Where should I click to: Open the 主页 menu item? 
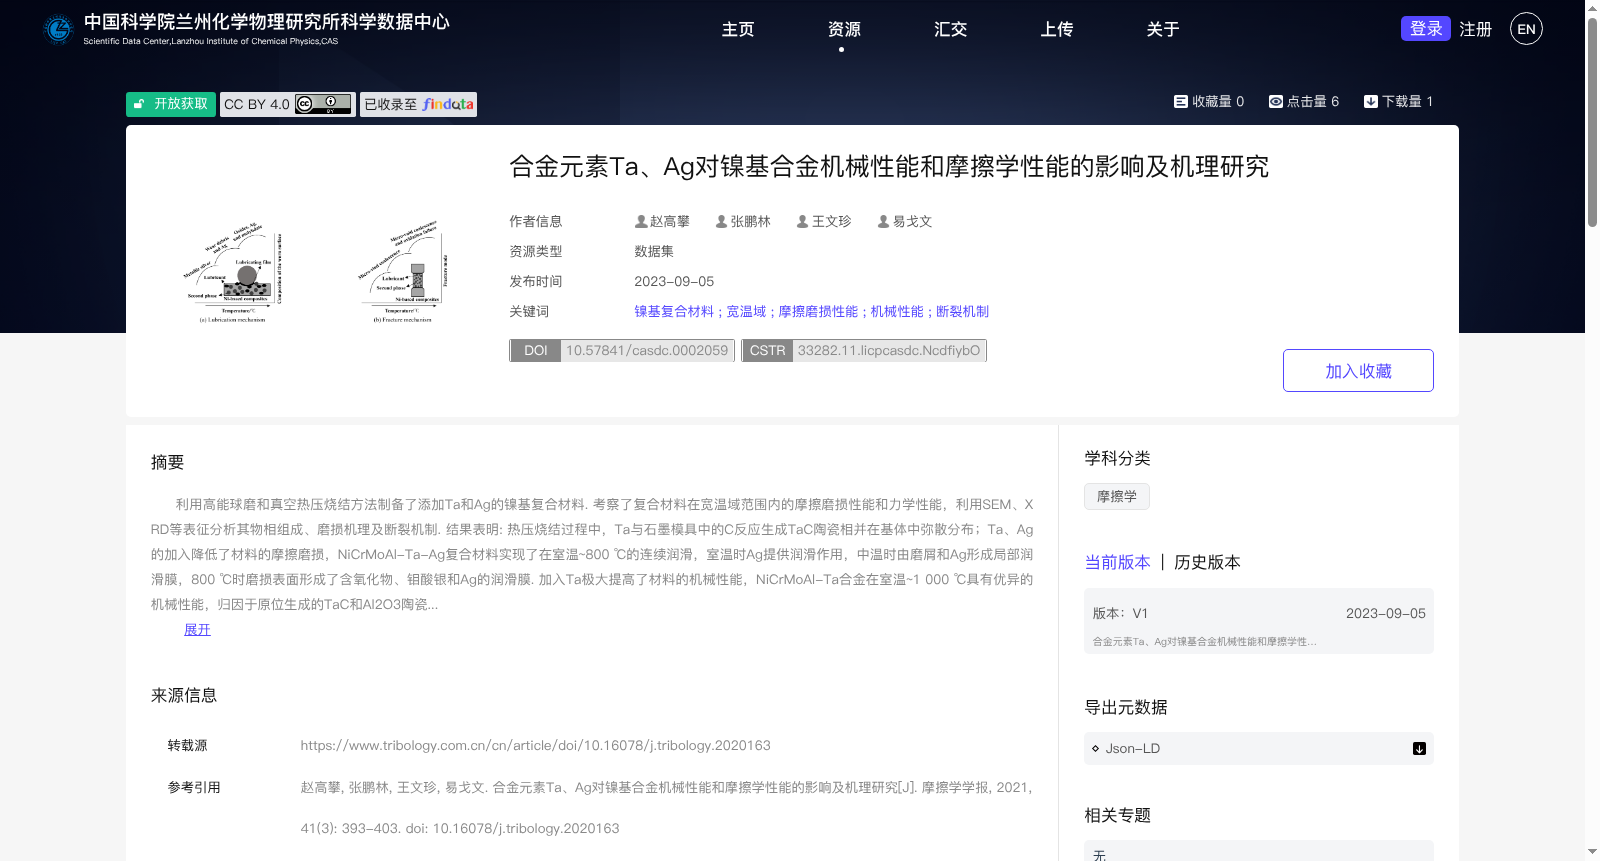point(738,29)
